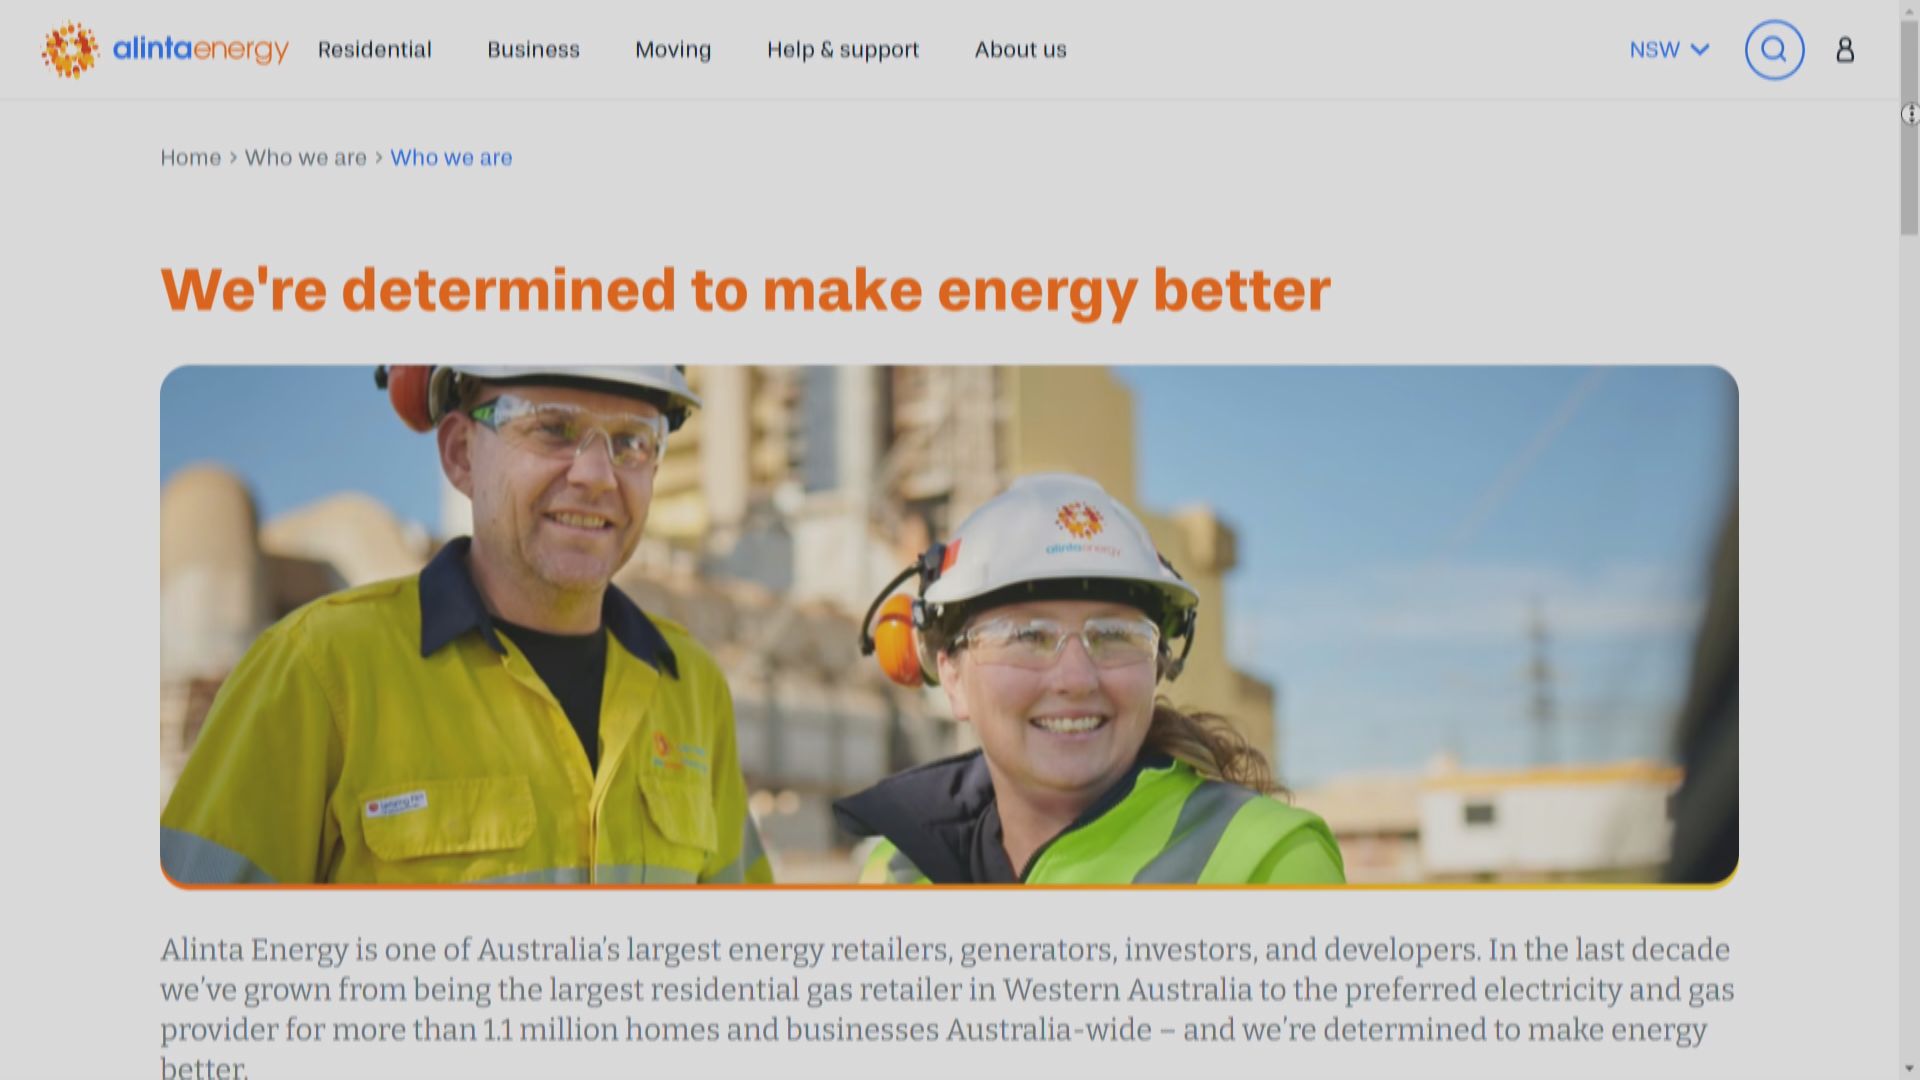Viewport: 1920px width, 1080px height.
Task: Click the grey Who we are breadcrumb
Action: [x=306, y=158]
